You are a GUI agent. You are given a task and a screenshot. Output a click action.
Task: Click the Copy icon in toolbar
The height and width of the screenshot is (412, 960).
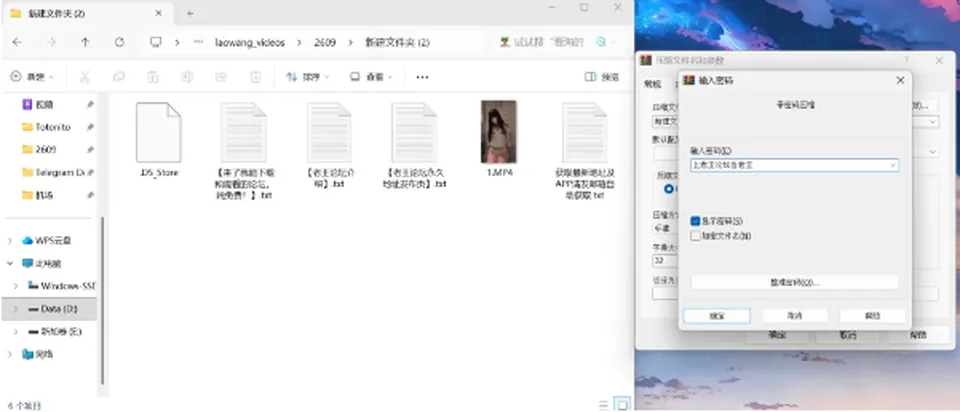(x=119, y=77)
